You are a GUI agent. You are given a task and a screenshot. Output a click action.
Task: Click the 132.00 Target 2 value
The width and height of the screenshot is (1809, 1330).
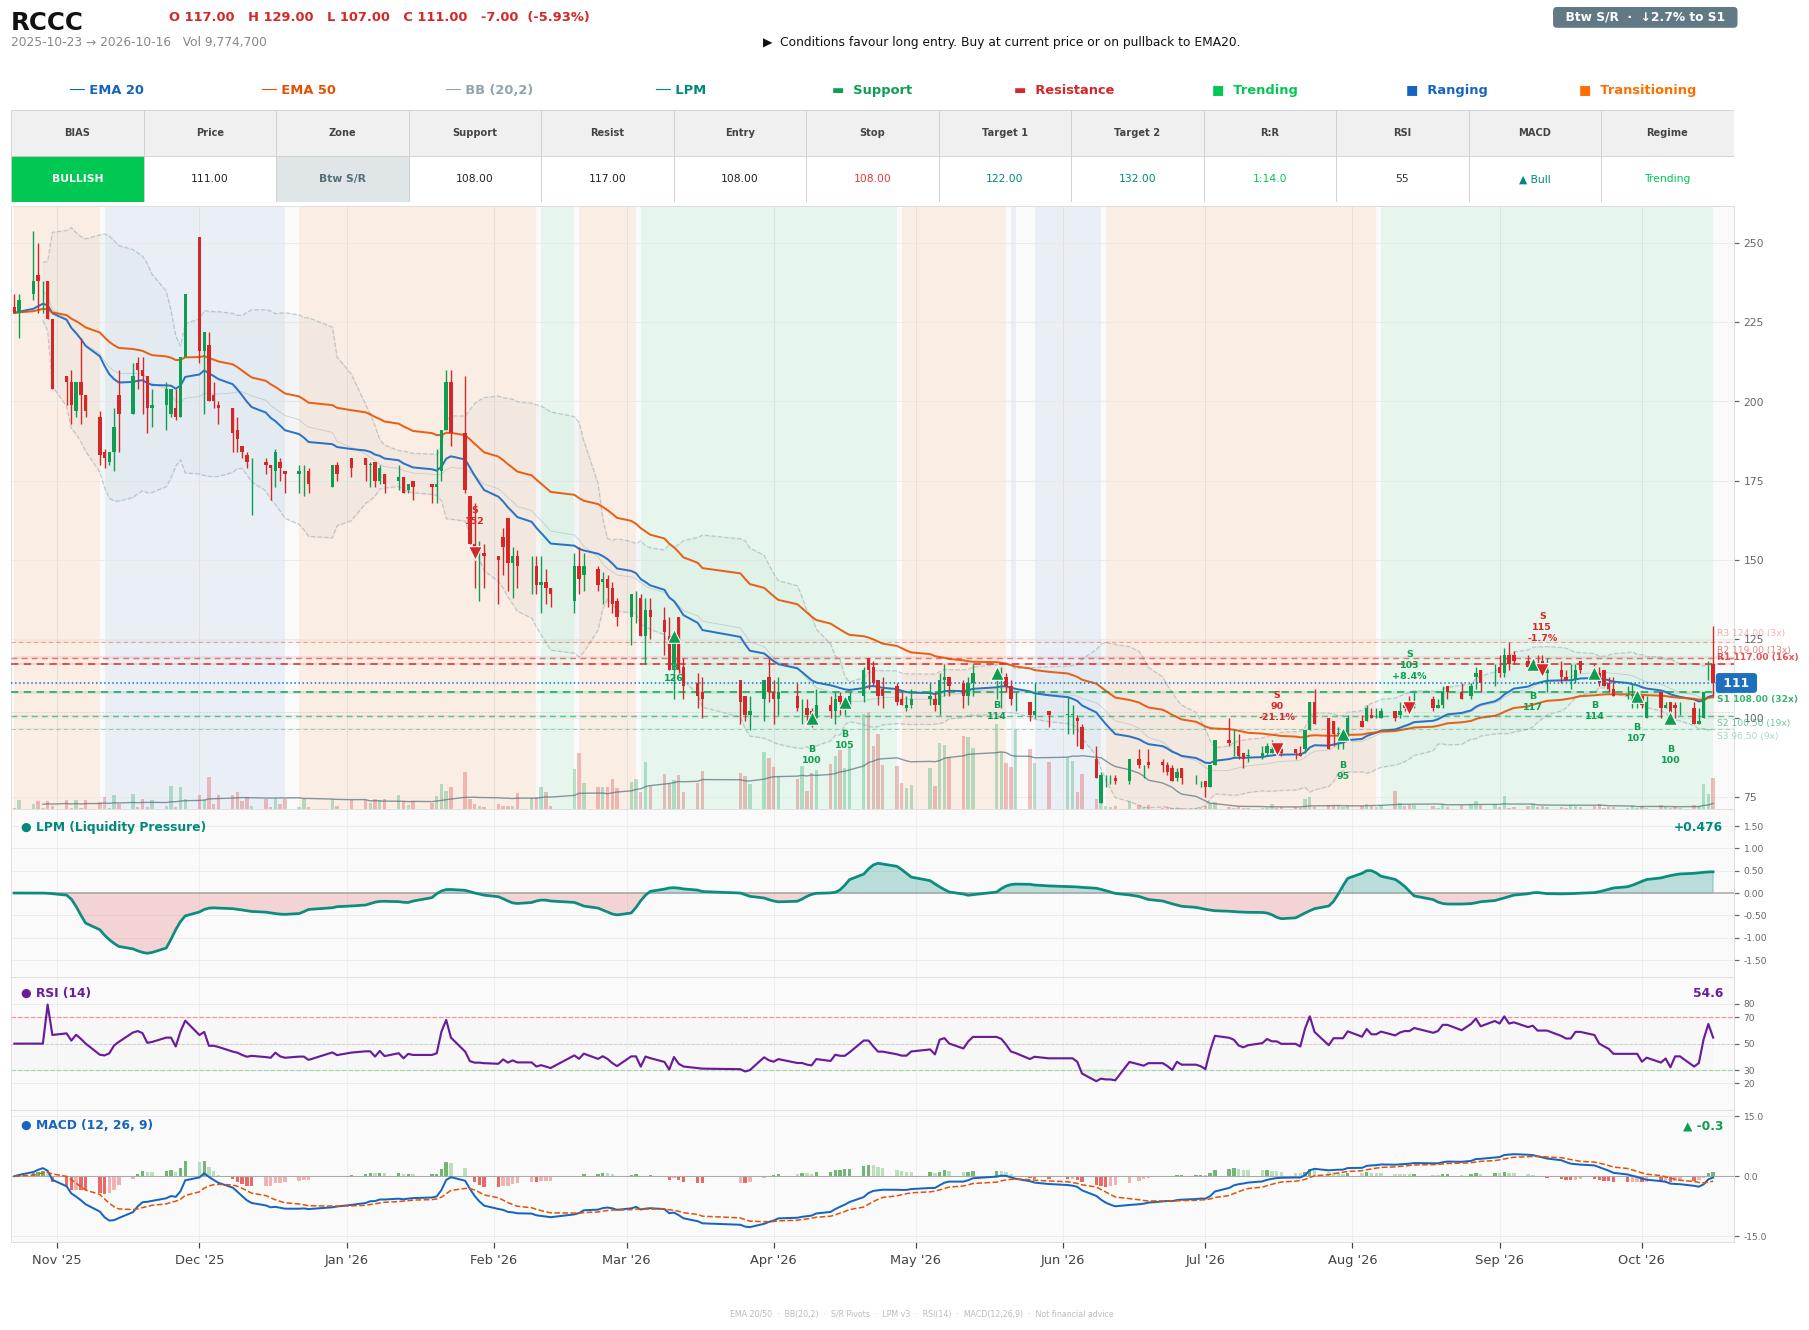click(x=1137, y=179)
